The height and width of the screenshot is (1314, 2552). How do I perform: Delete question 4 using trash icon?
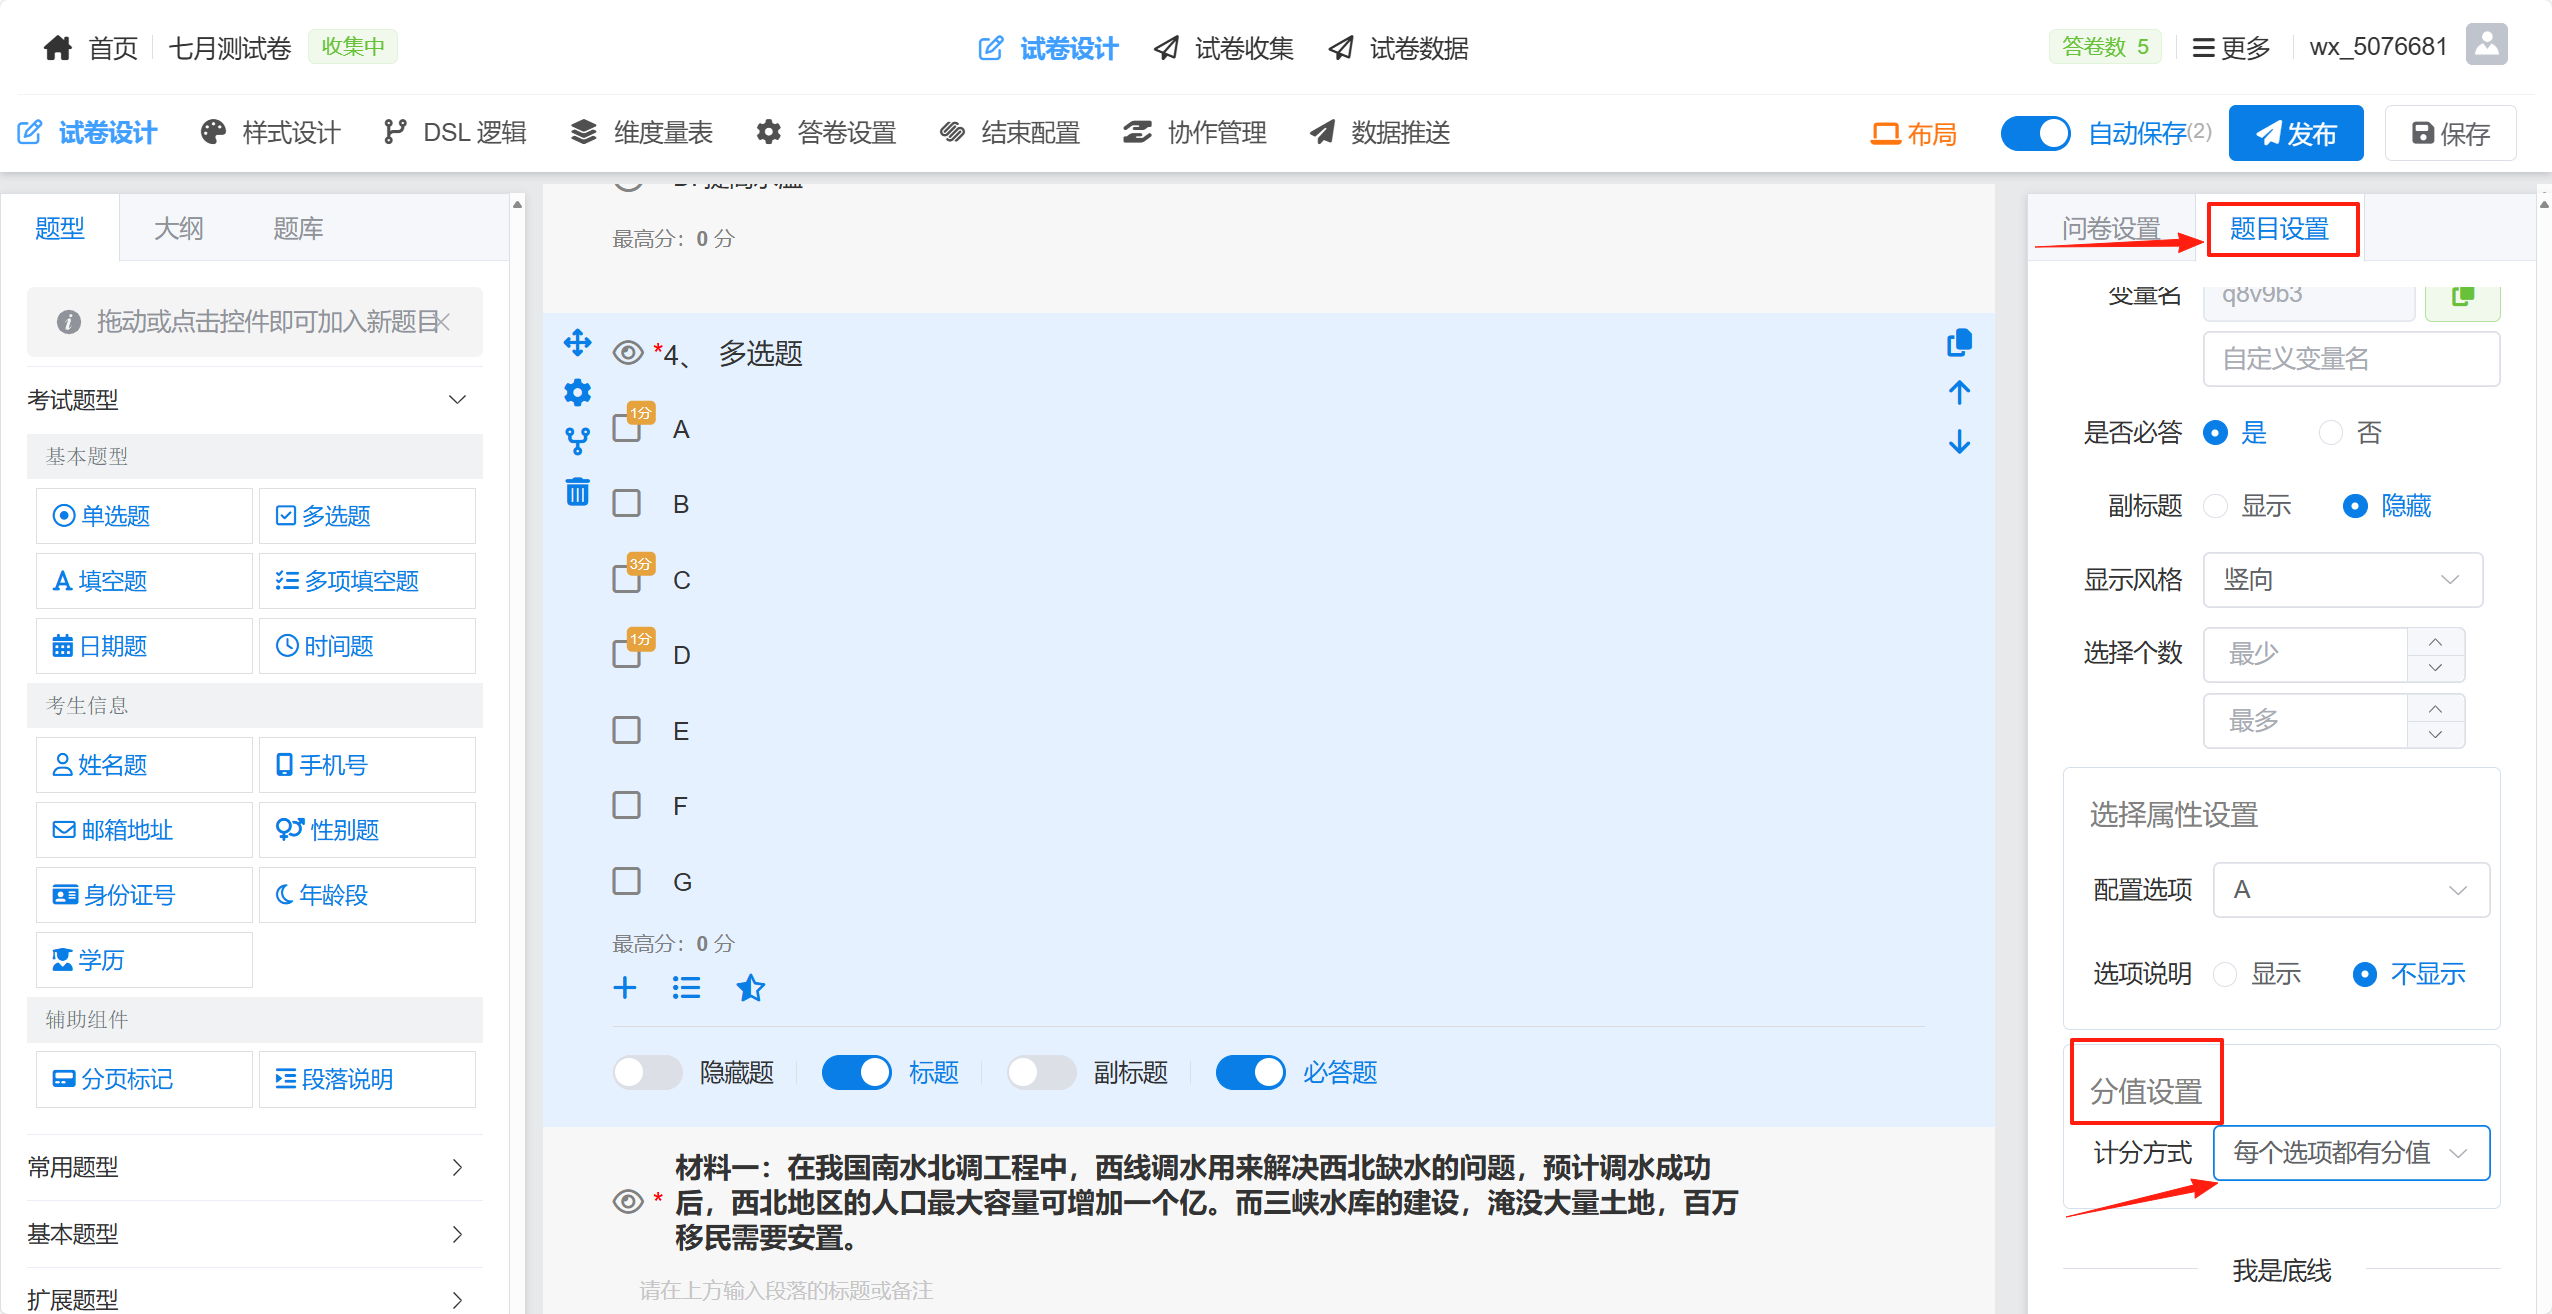tap(577, 491)
